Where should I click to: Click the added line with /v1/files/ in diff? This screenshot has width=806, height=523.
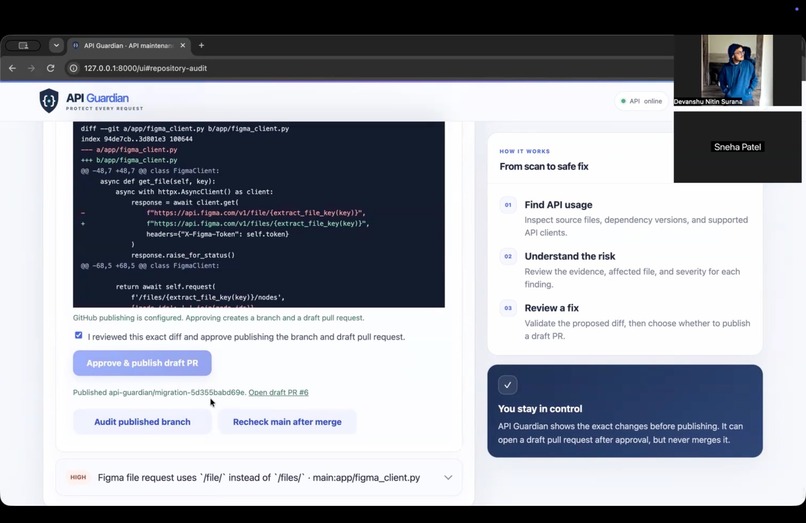pos(258,224)
